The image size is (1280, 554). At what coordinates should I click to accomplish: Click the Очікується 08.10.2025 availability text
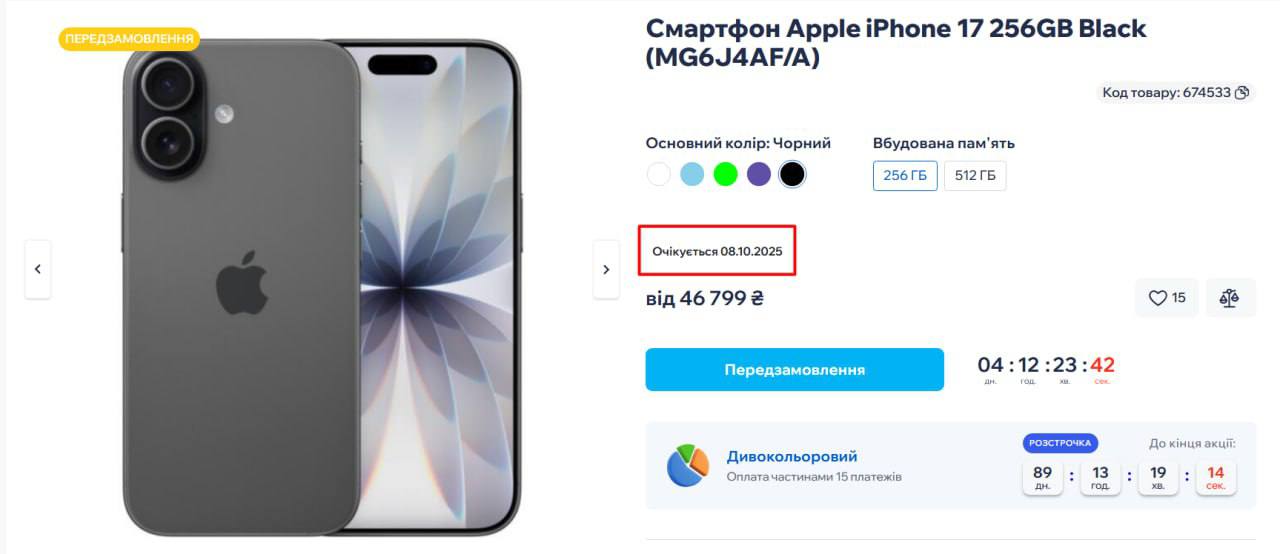717,251
